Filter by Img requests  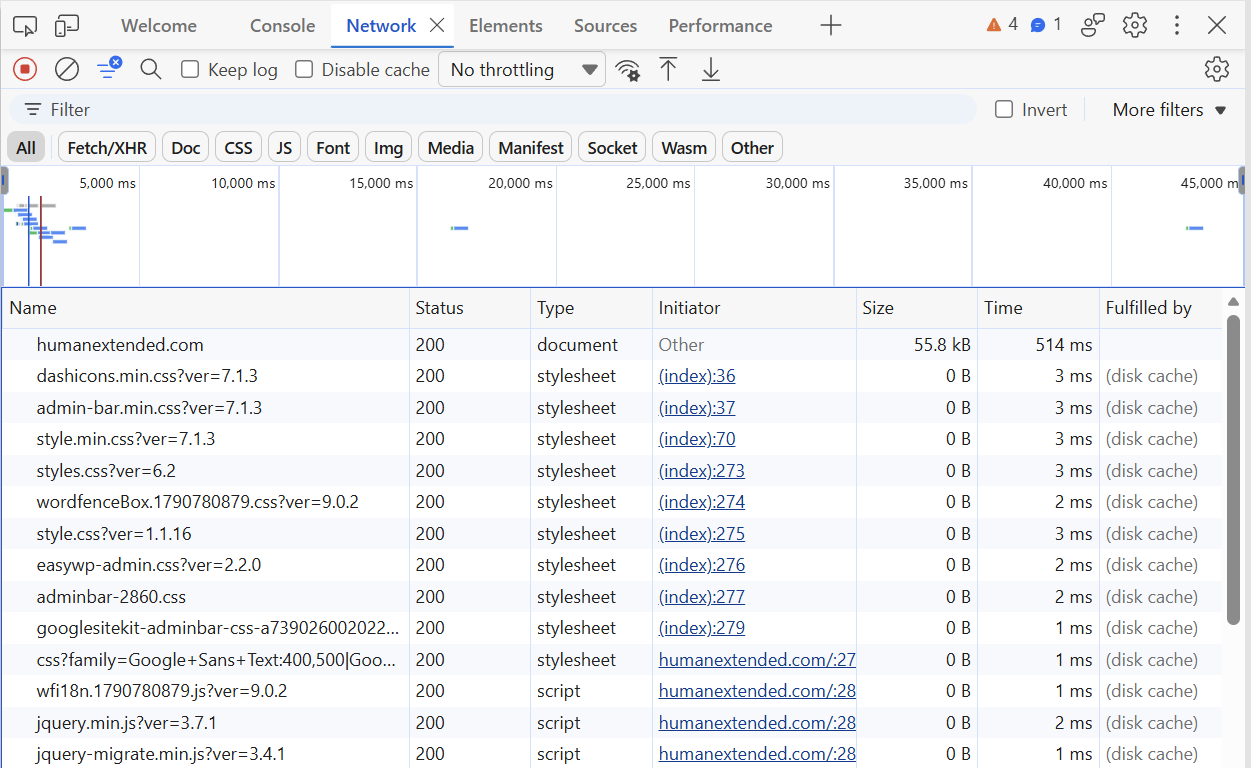point(389,148)
